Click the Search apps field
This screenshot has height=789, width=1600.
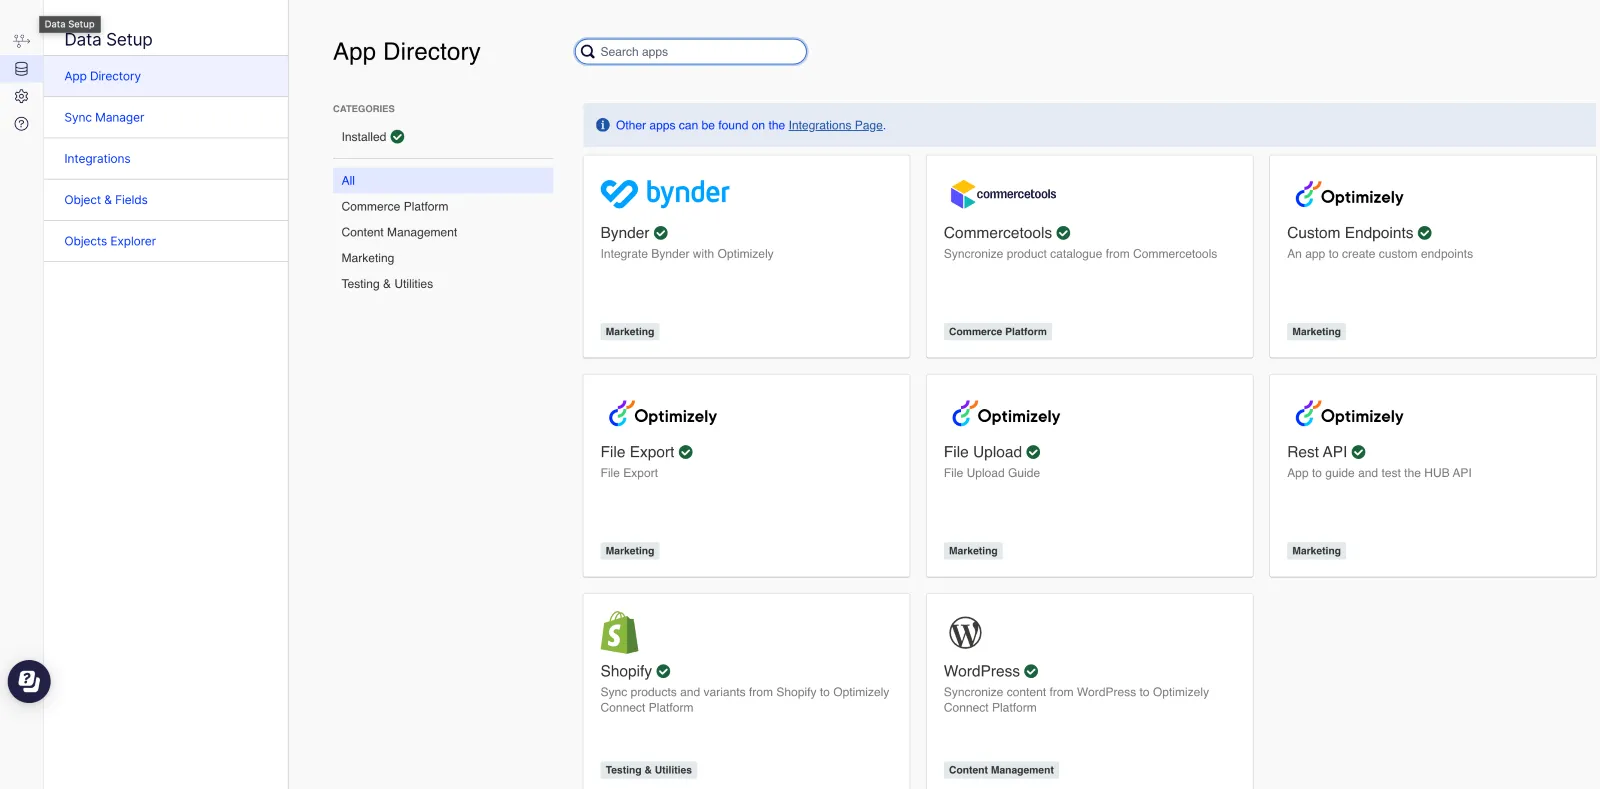pos(691,52)
